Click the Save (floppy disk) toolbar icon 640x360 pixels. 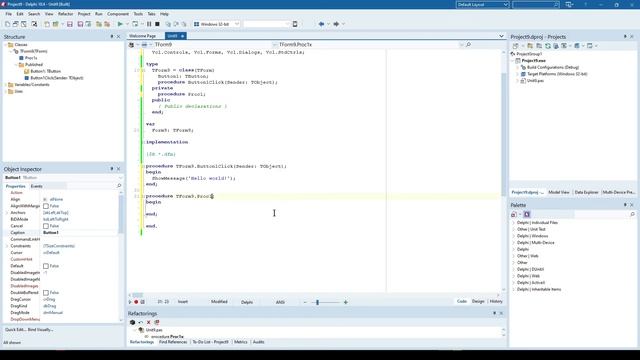click(x=70, y=24)
